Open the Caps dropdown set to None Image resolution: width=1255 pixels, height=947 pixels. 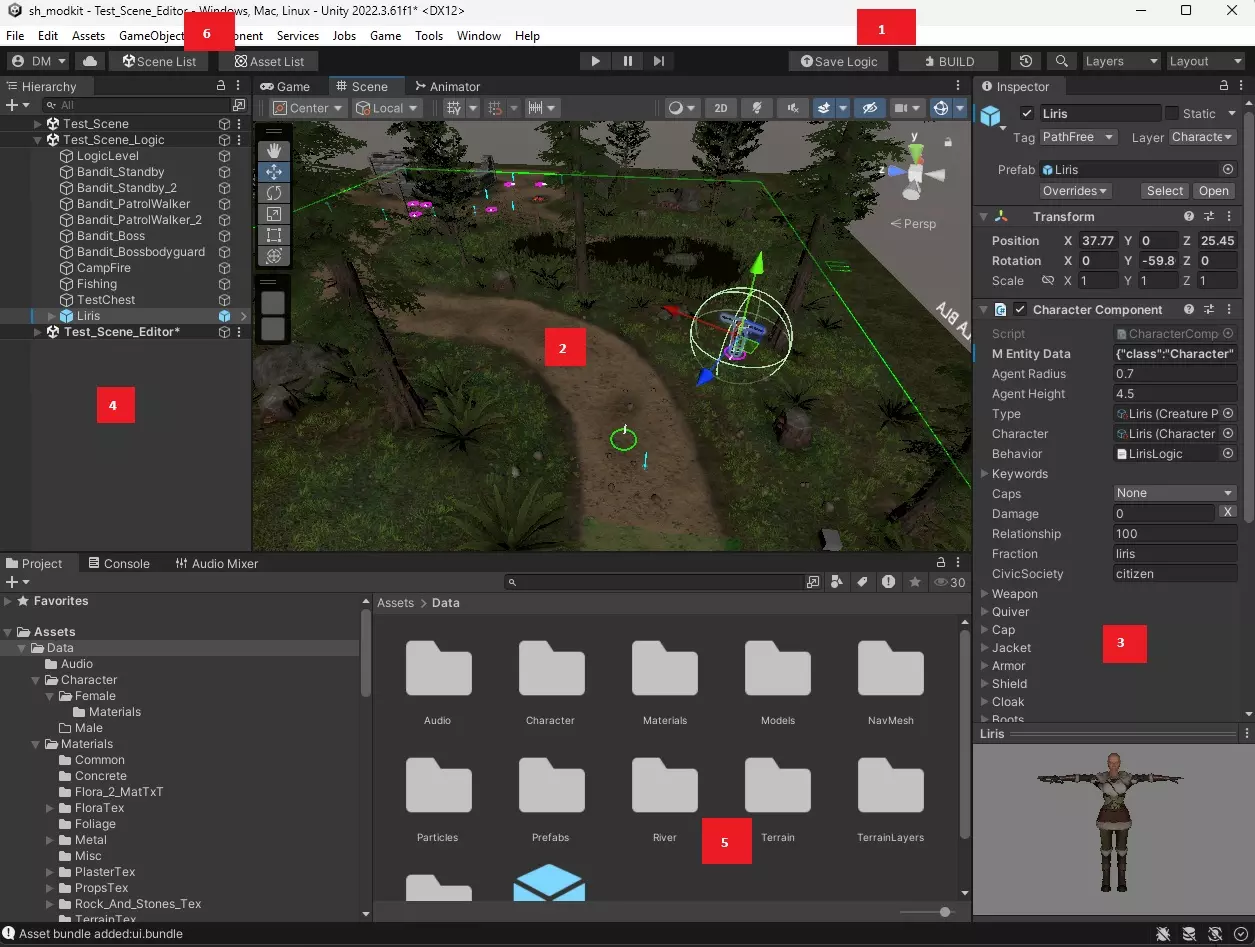point(1175,493)
